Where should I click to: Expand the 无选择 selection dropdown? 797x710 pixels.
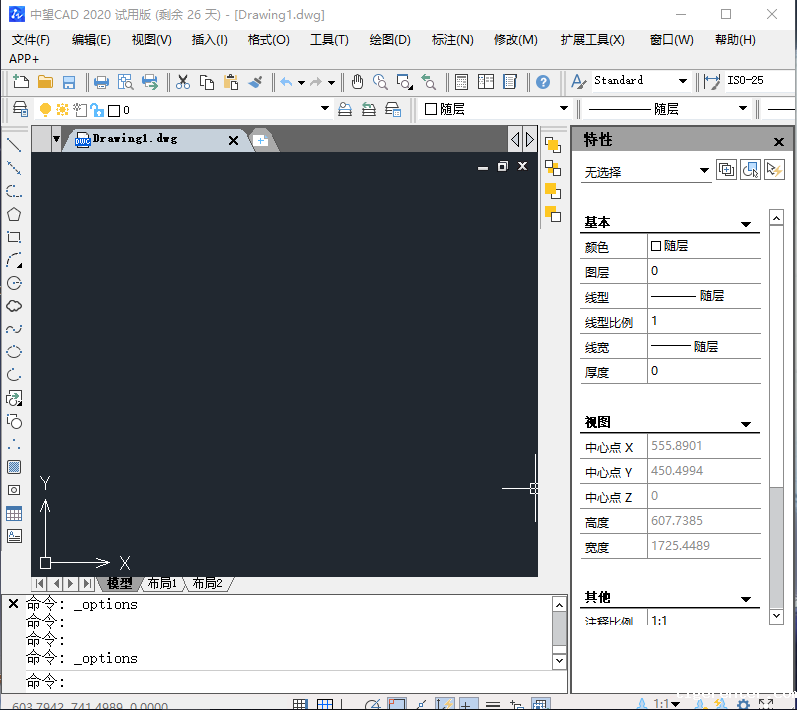coord(704,171)
